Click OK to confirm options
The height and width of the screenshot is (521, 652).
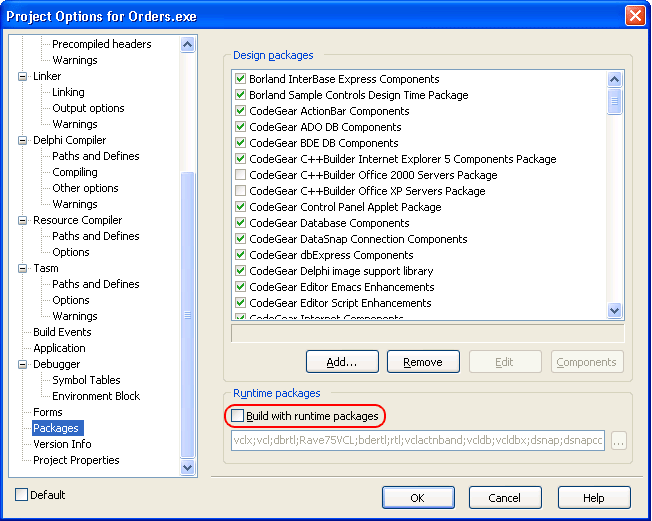click(x=418, y=498)
